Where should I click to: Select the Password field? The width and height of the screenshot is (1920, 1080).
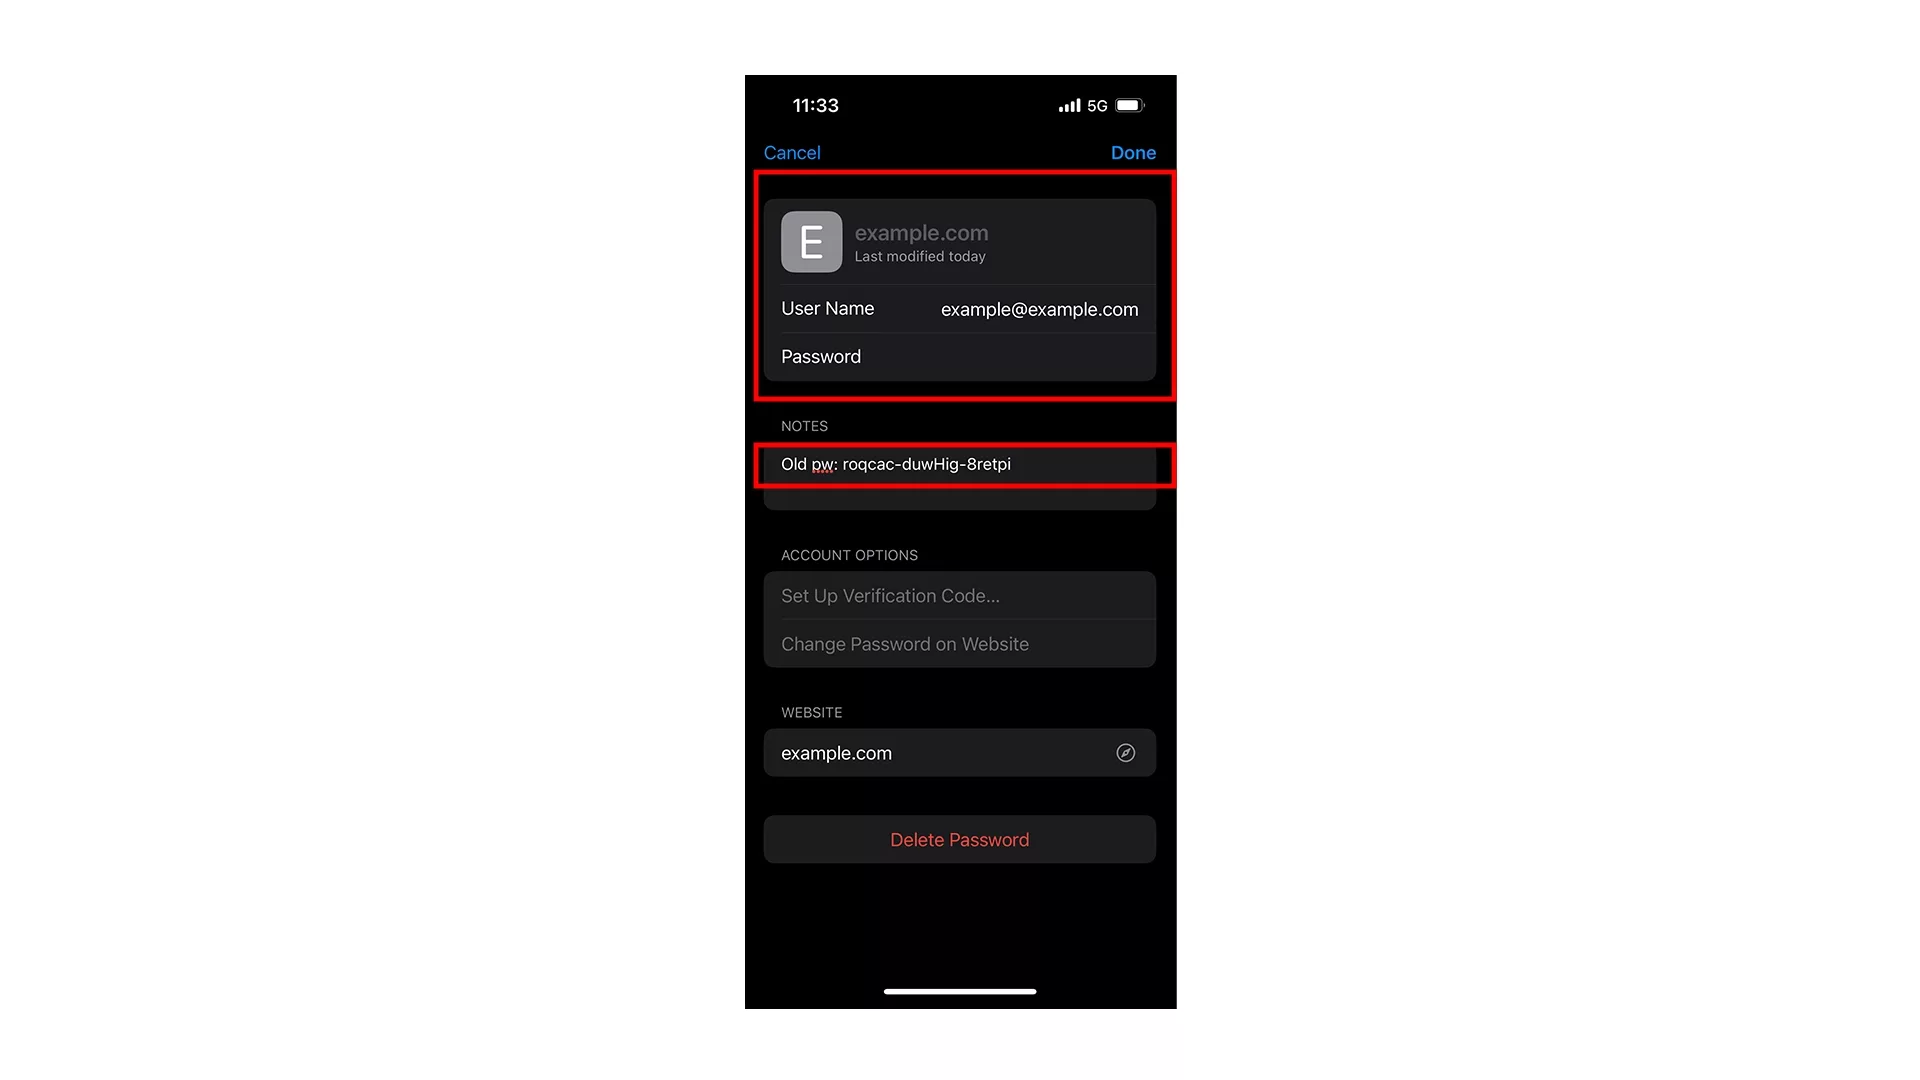(x=959, y=356)
